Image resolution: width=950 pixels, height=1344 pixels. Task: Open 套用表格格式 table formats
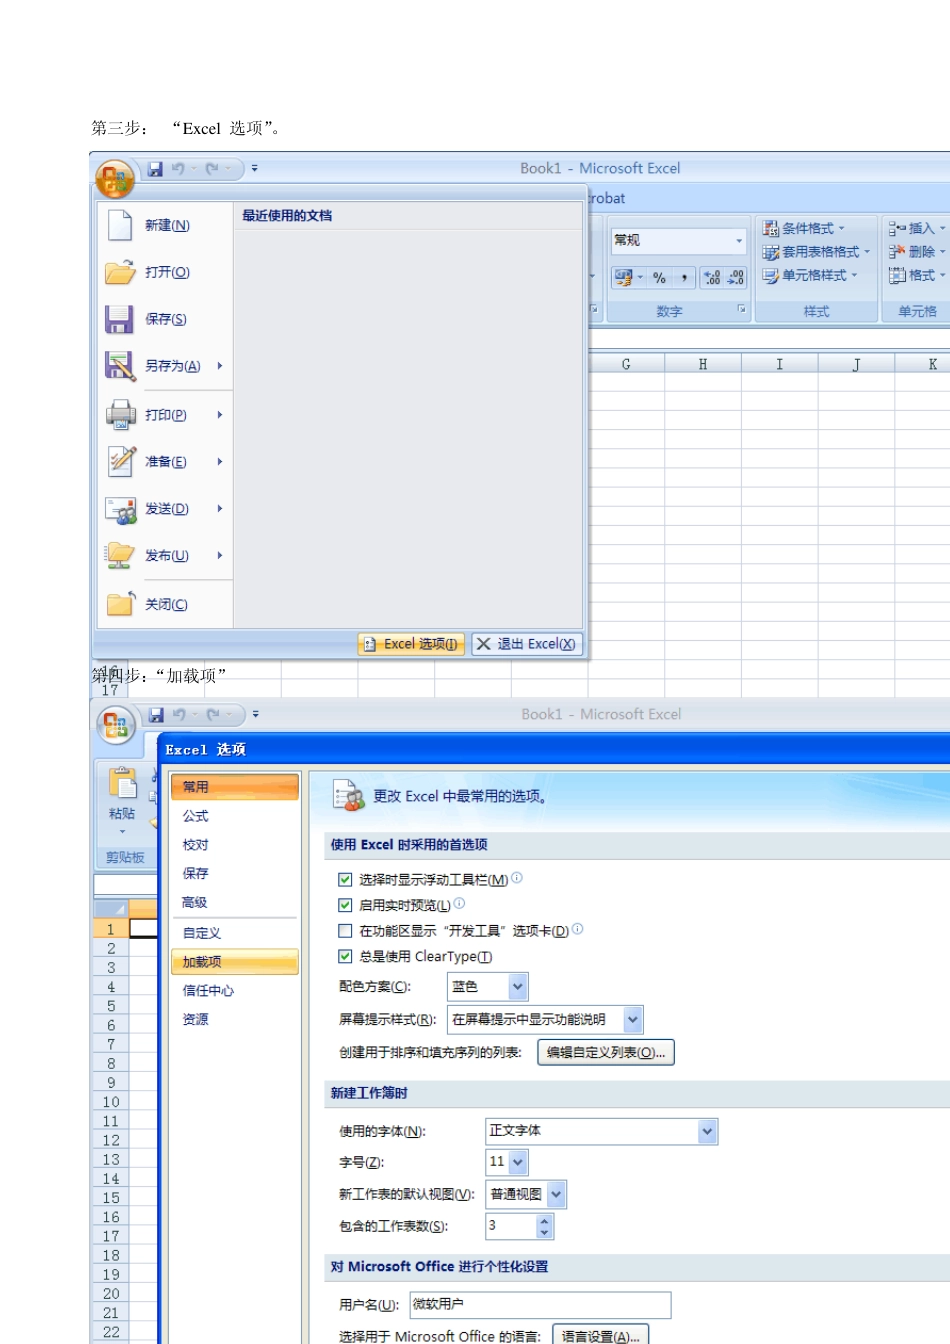(x=816, y=252)
